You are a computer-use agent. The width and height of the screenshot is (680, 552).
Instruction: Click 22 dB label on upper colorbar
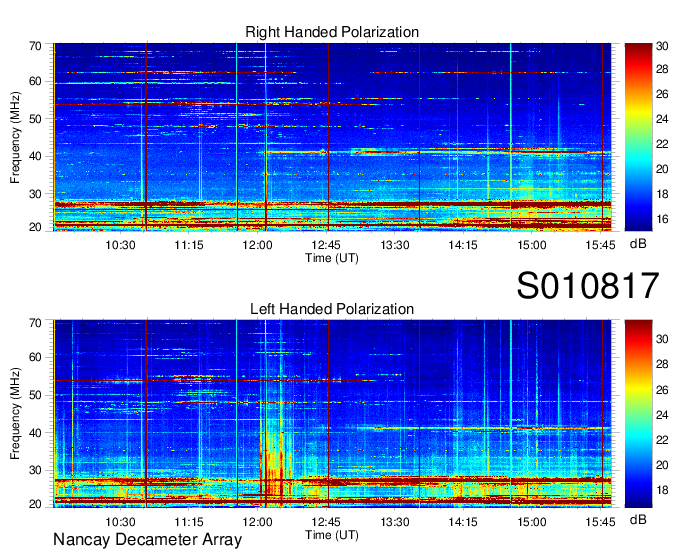tap(662, 144)
